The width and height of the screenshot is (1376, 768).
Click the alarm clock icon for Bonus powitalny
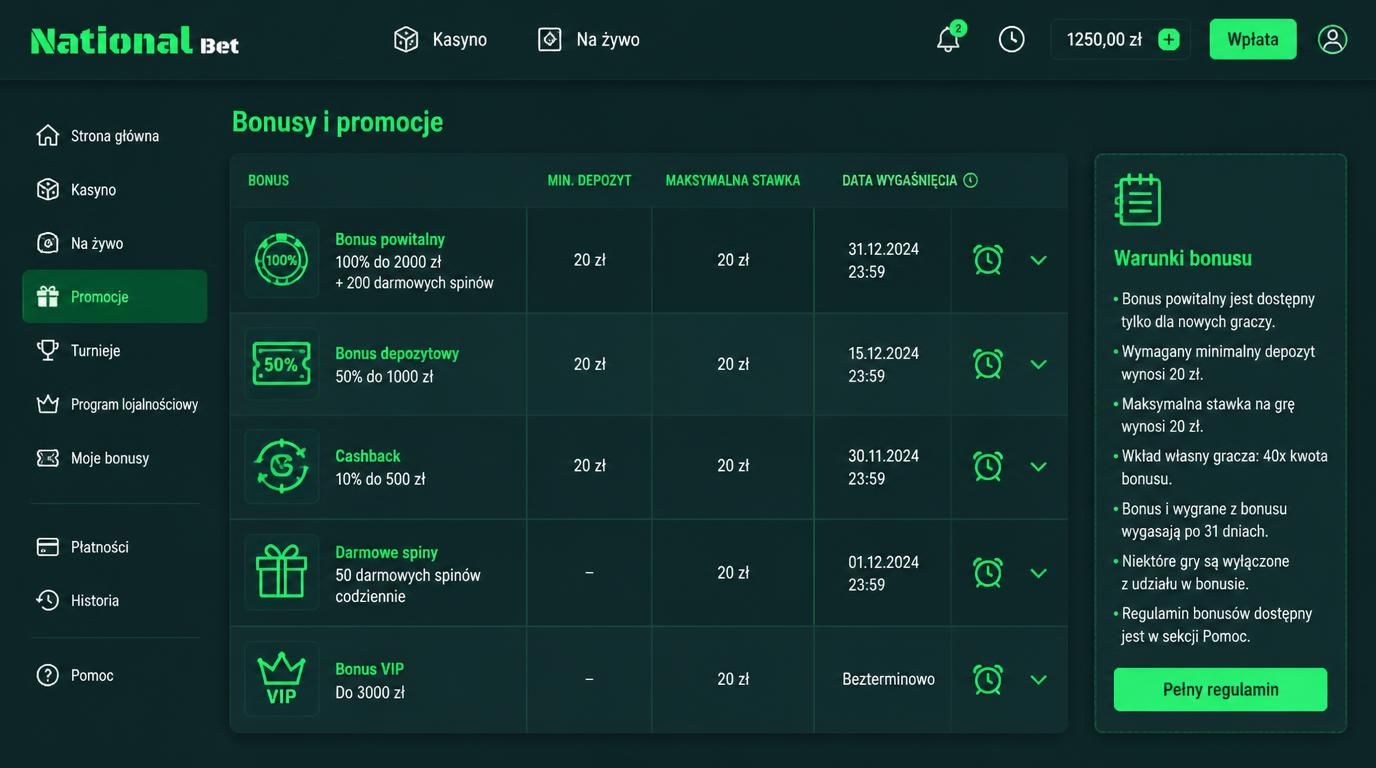click(988, 260)
